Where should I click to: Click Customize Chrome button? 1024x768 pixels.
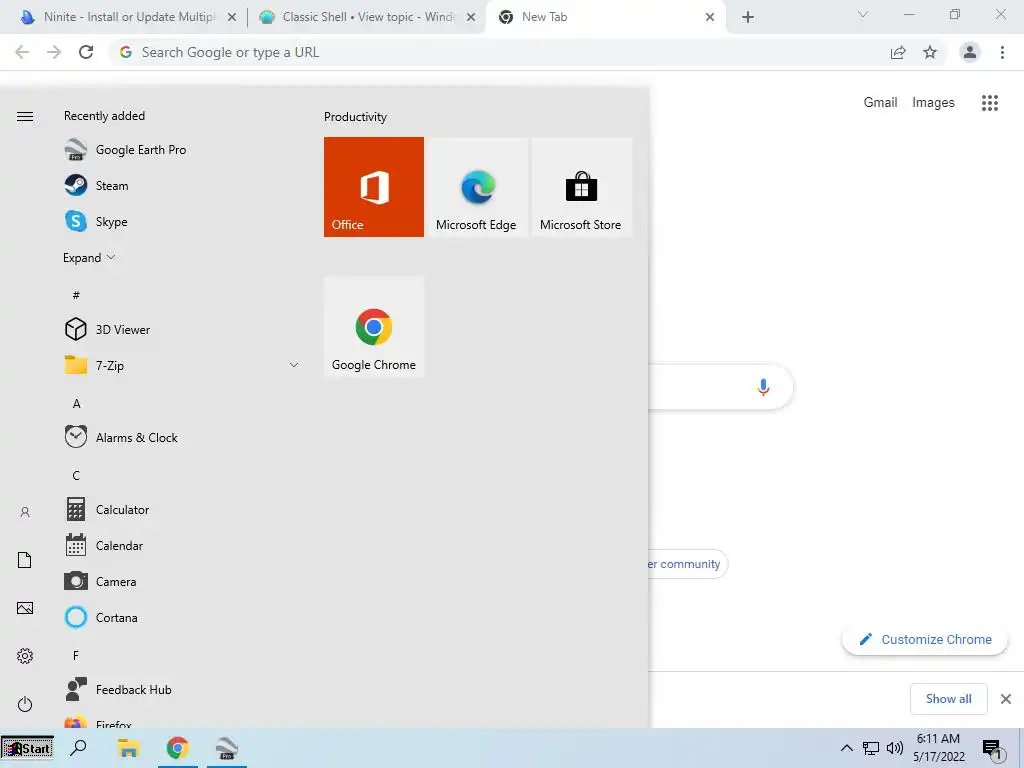pyautogui.click(x=925, y=639)
